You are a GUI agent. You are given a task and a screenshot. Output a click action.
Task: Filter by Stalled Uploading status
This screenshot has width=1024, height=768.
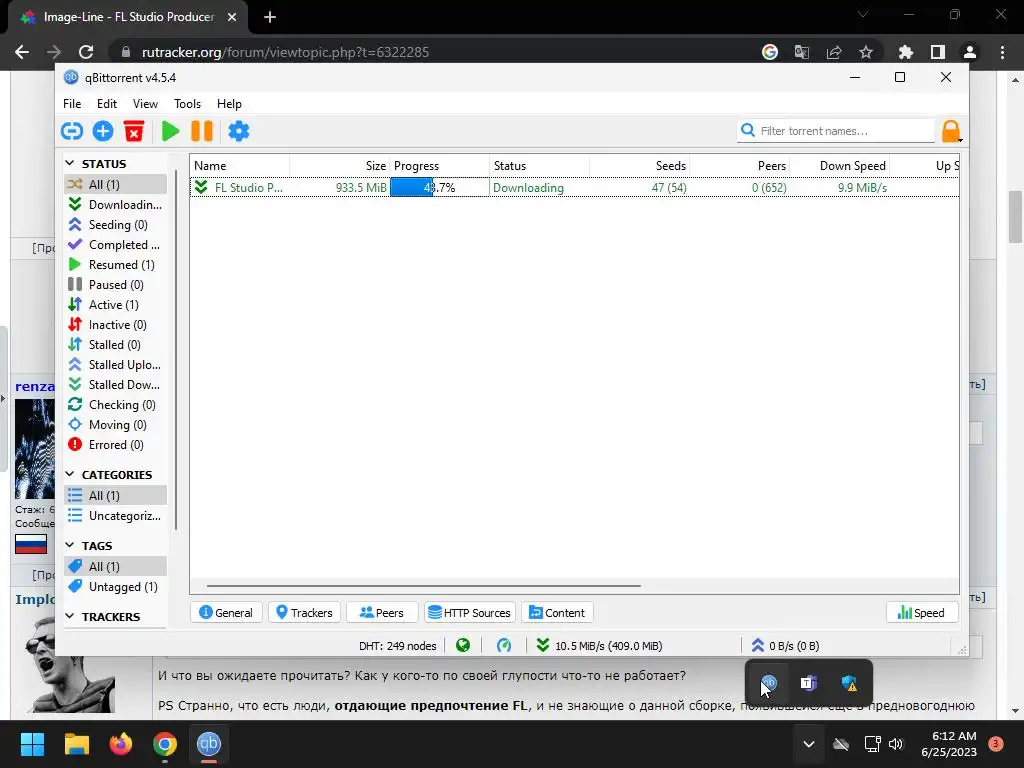coord(115,364)
